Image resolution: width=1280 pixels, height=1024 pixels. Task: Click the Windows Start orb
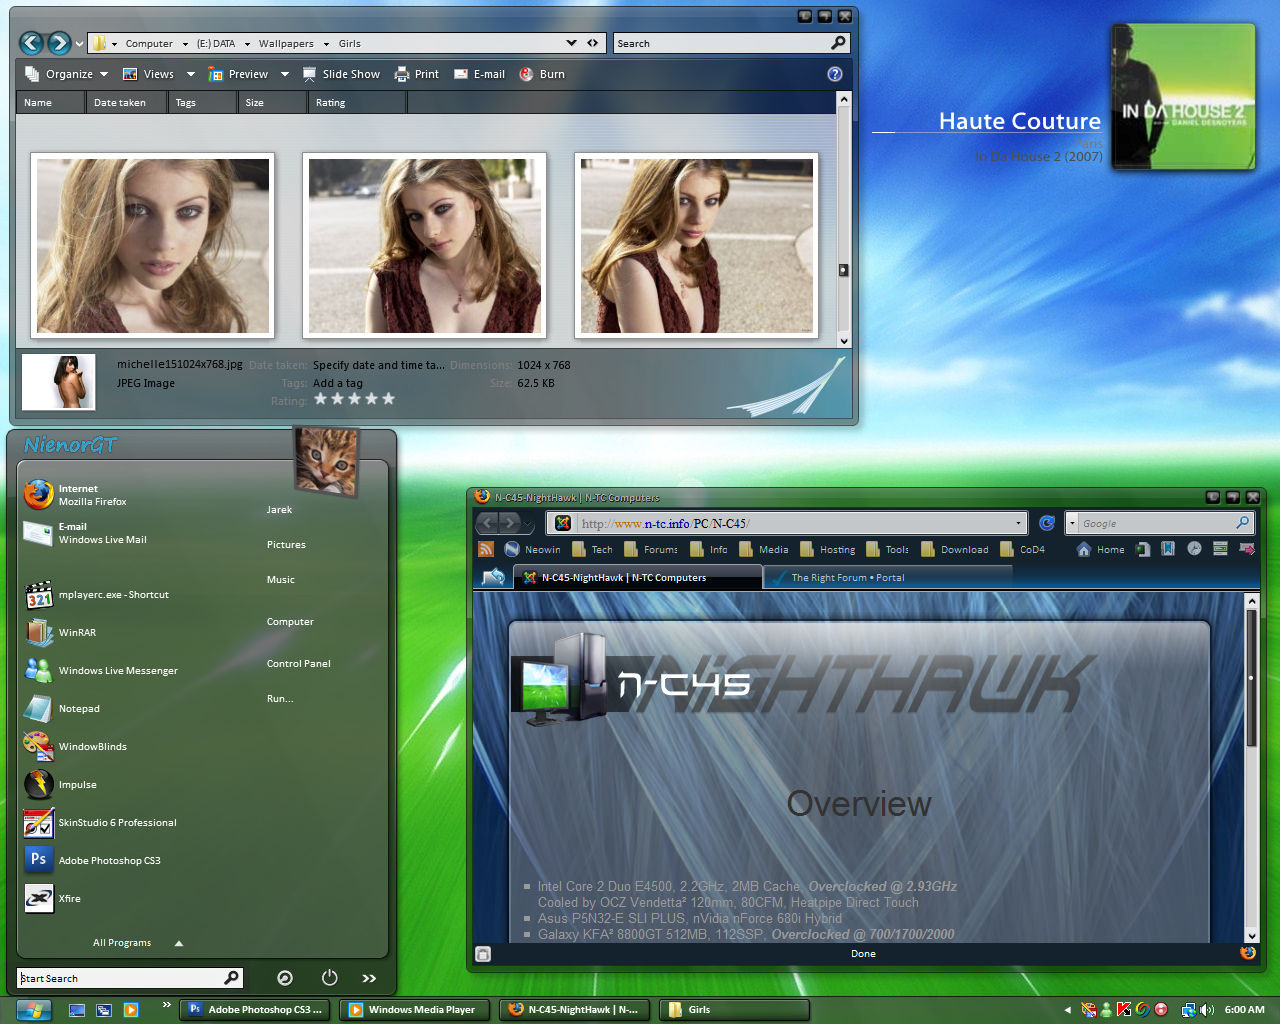[33, 1010]
